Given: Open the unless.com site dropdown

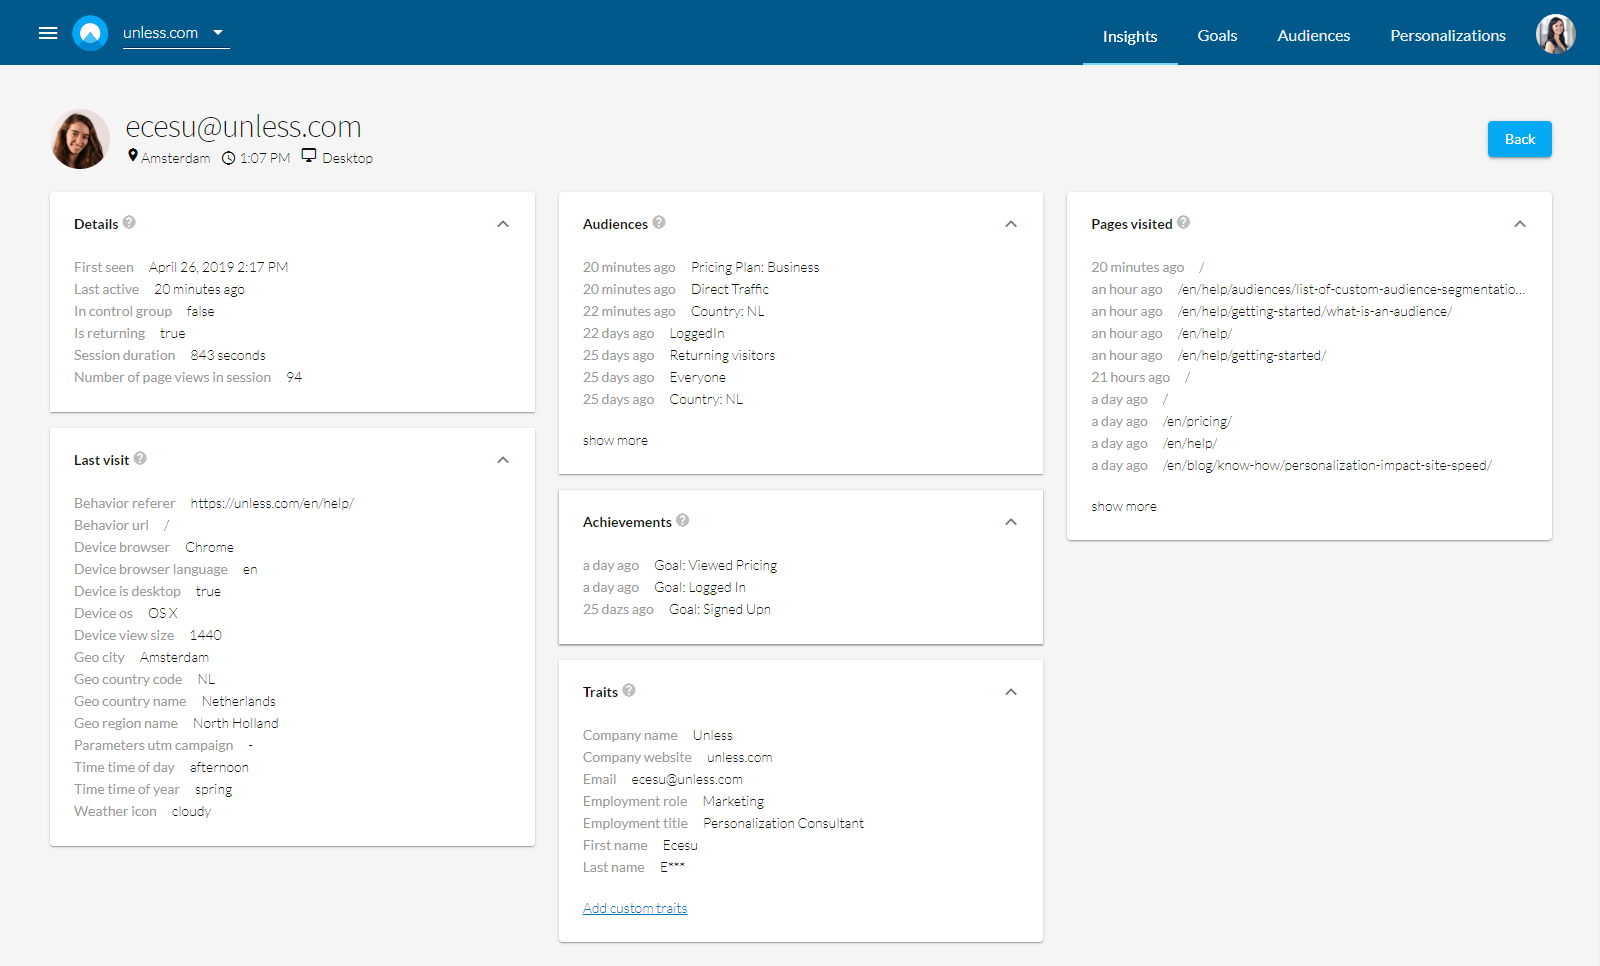Looking at the screenshot, I should click(x=176, y=33).
